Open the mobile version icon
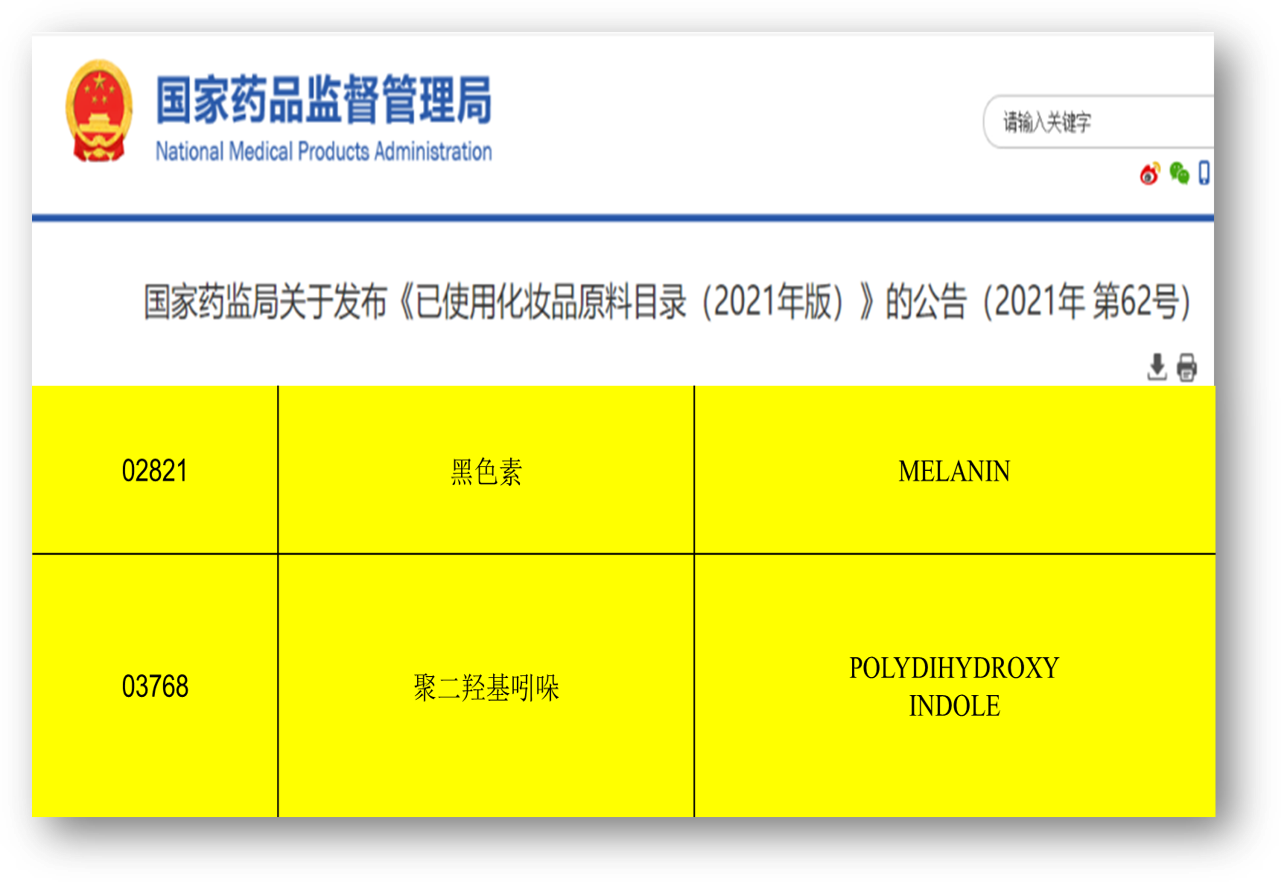 1204,173
